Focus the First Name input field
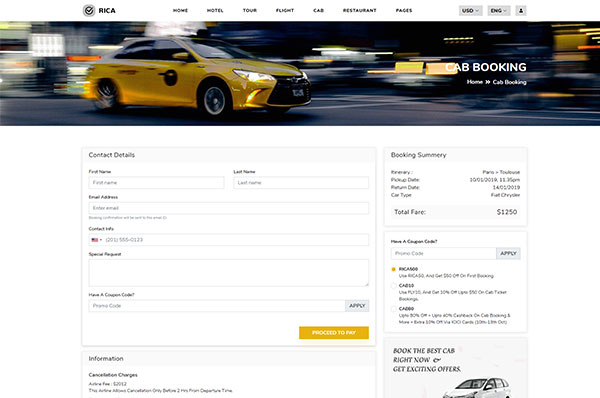 157,183
